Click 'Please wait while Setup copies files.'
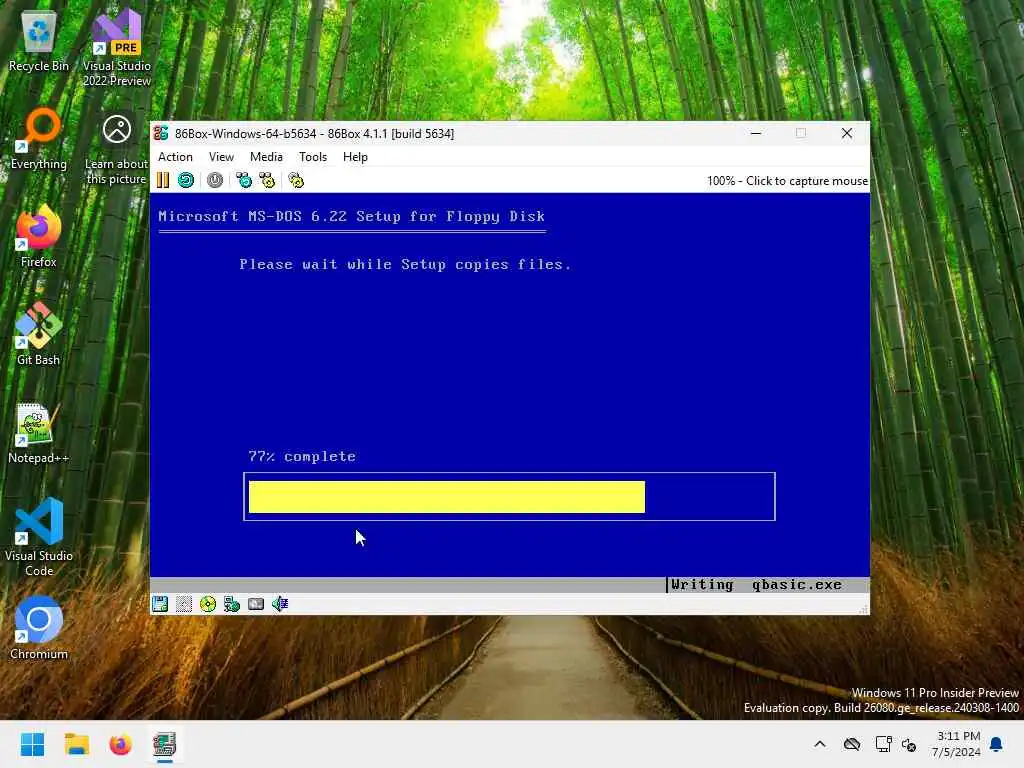Screen dimensions: 1024x768 pos(405,264)
